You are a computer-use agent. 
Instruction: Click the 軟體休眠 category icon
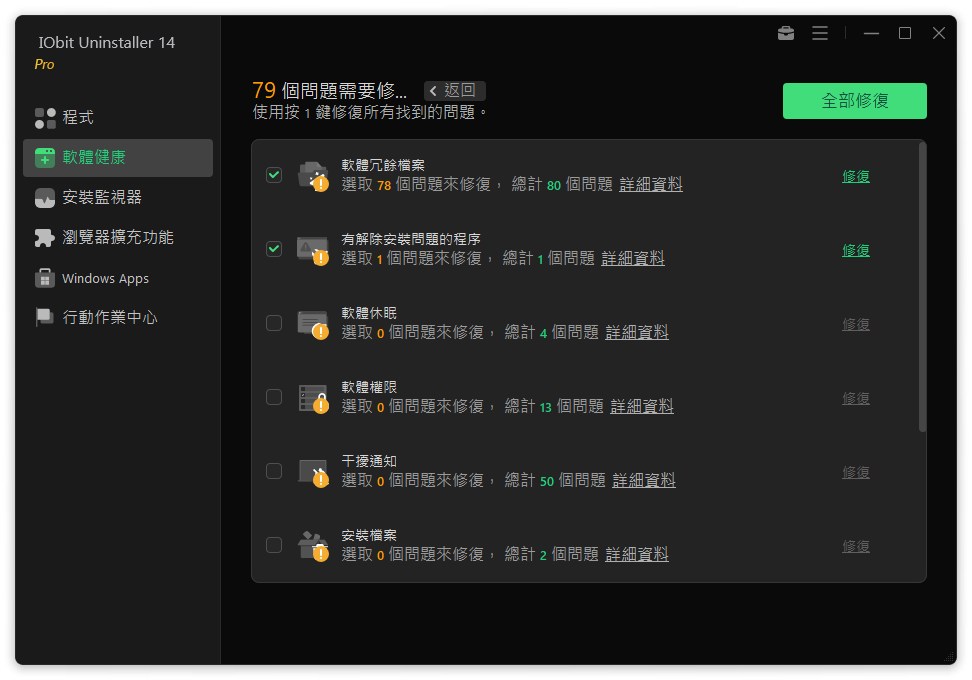click(x=313, y=324)
